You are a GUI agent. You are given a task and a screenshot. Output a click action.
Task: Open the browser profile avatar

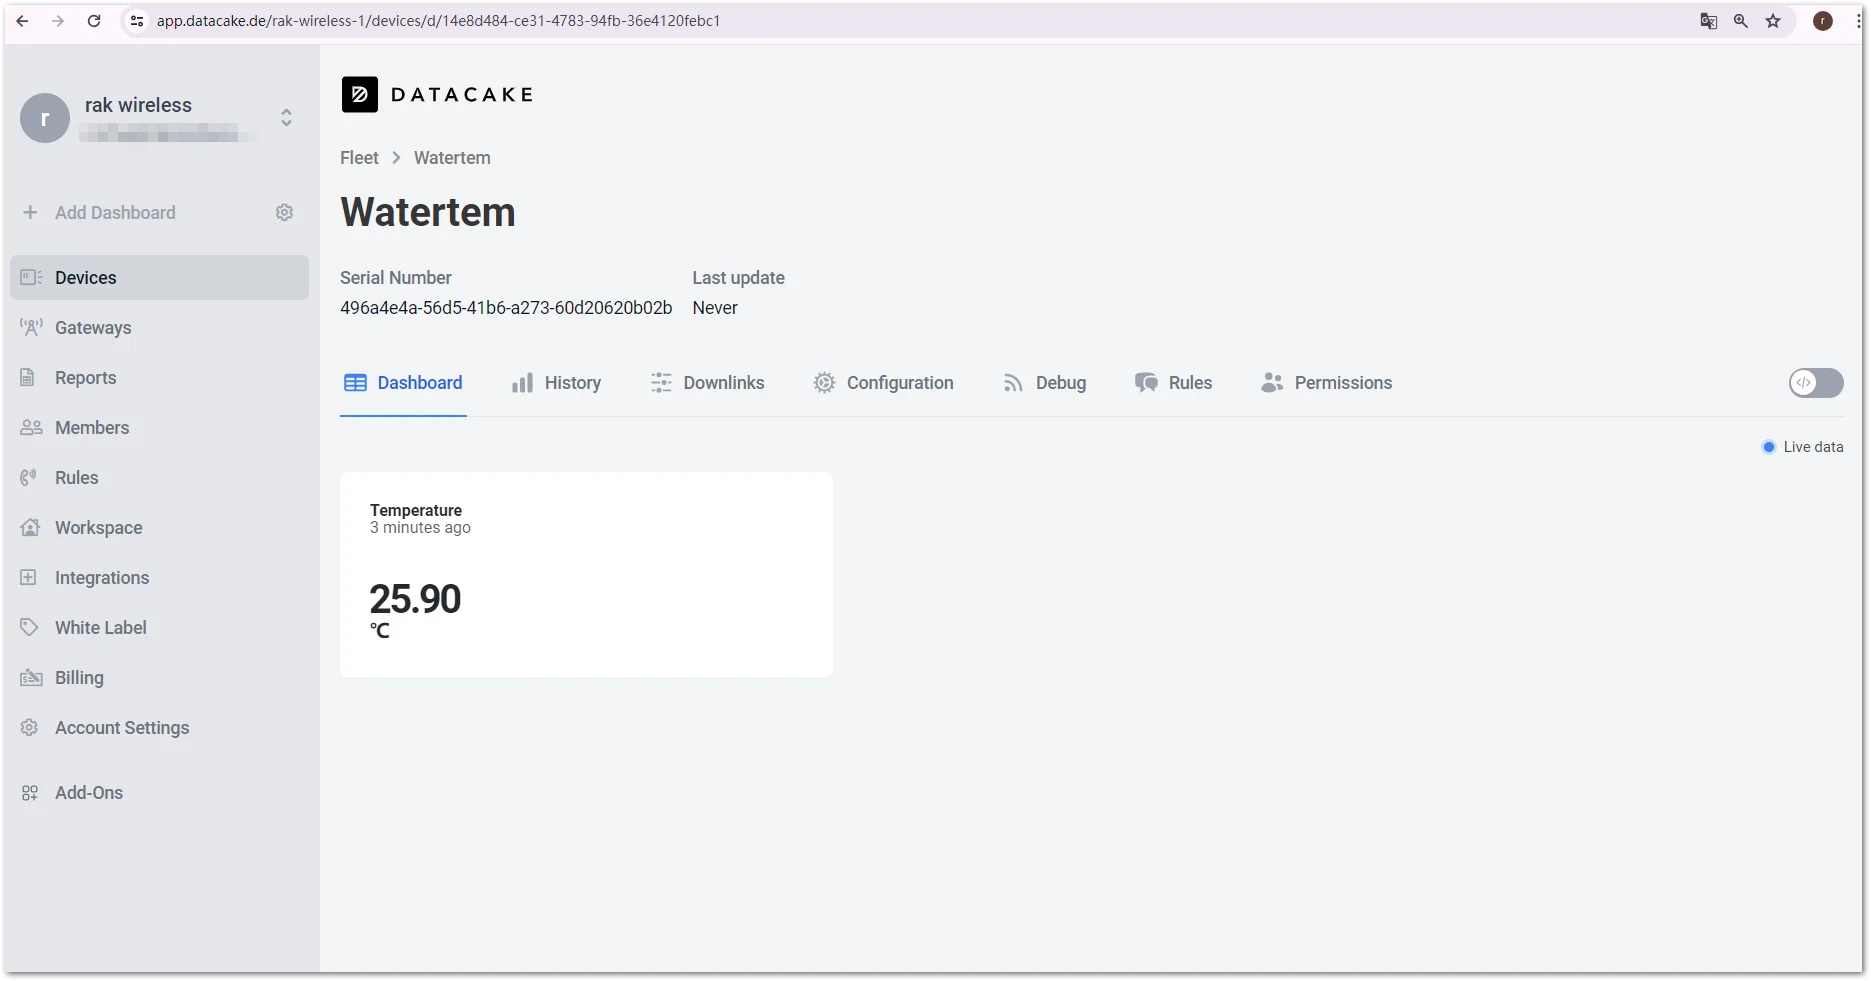click(1823, 21)
